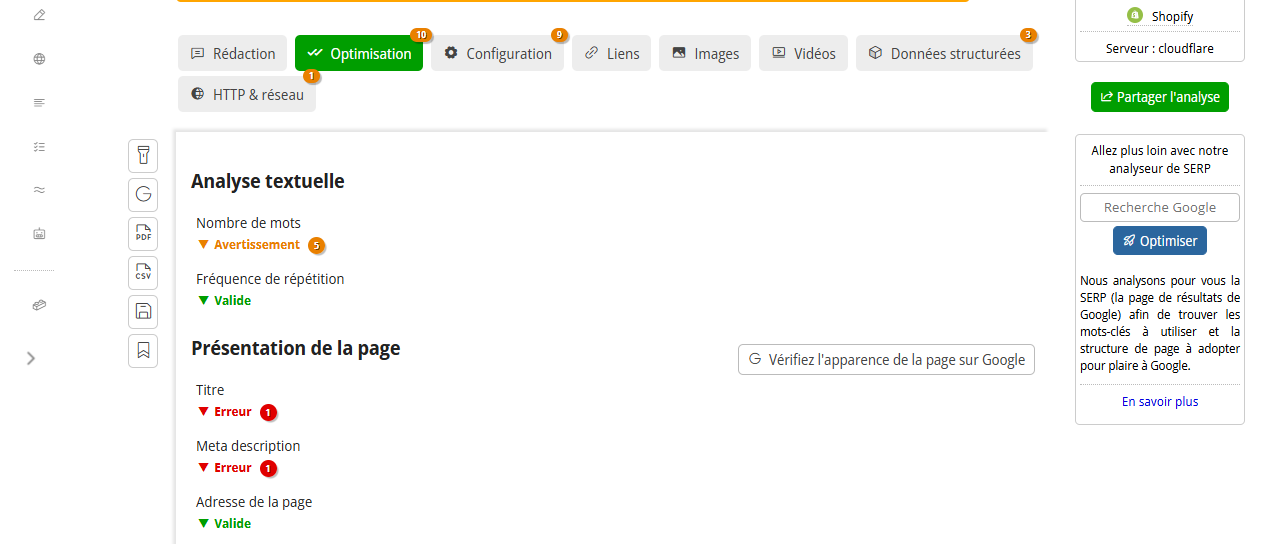
Task: Click the globe icon in left sidebar
Action: [x=39, y=59]
